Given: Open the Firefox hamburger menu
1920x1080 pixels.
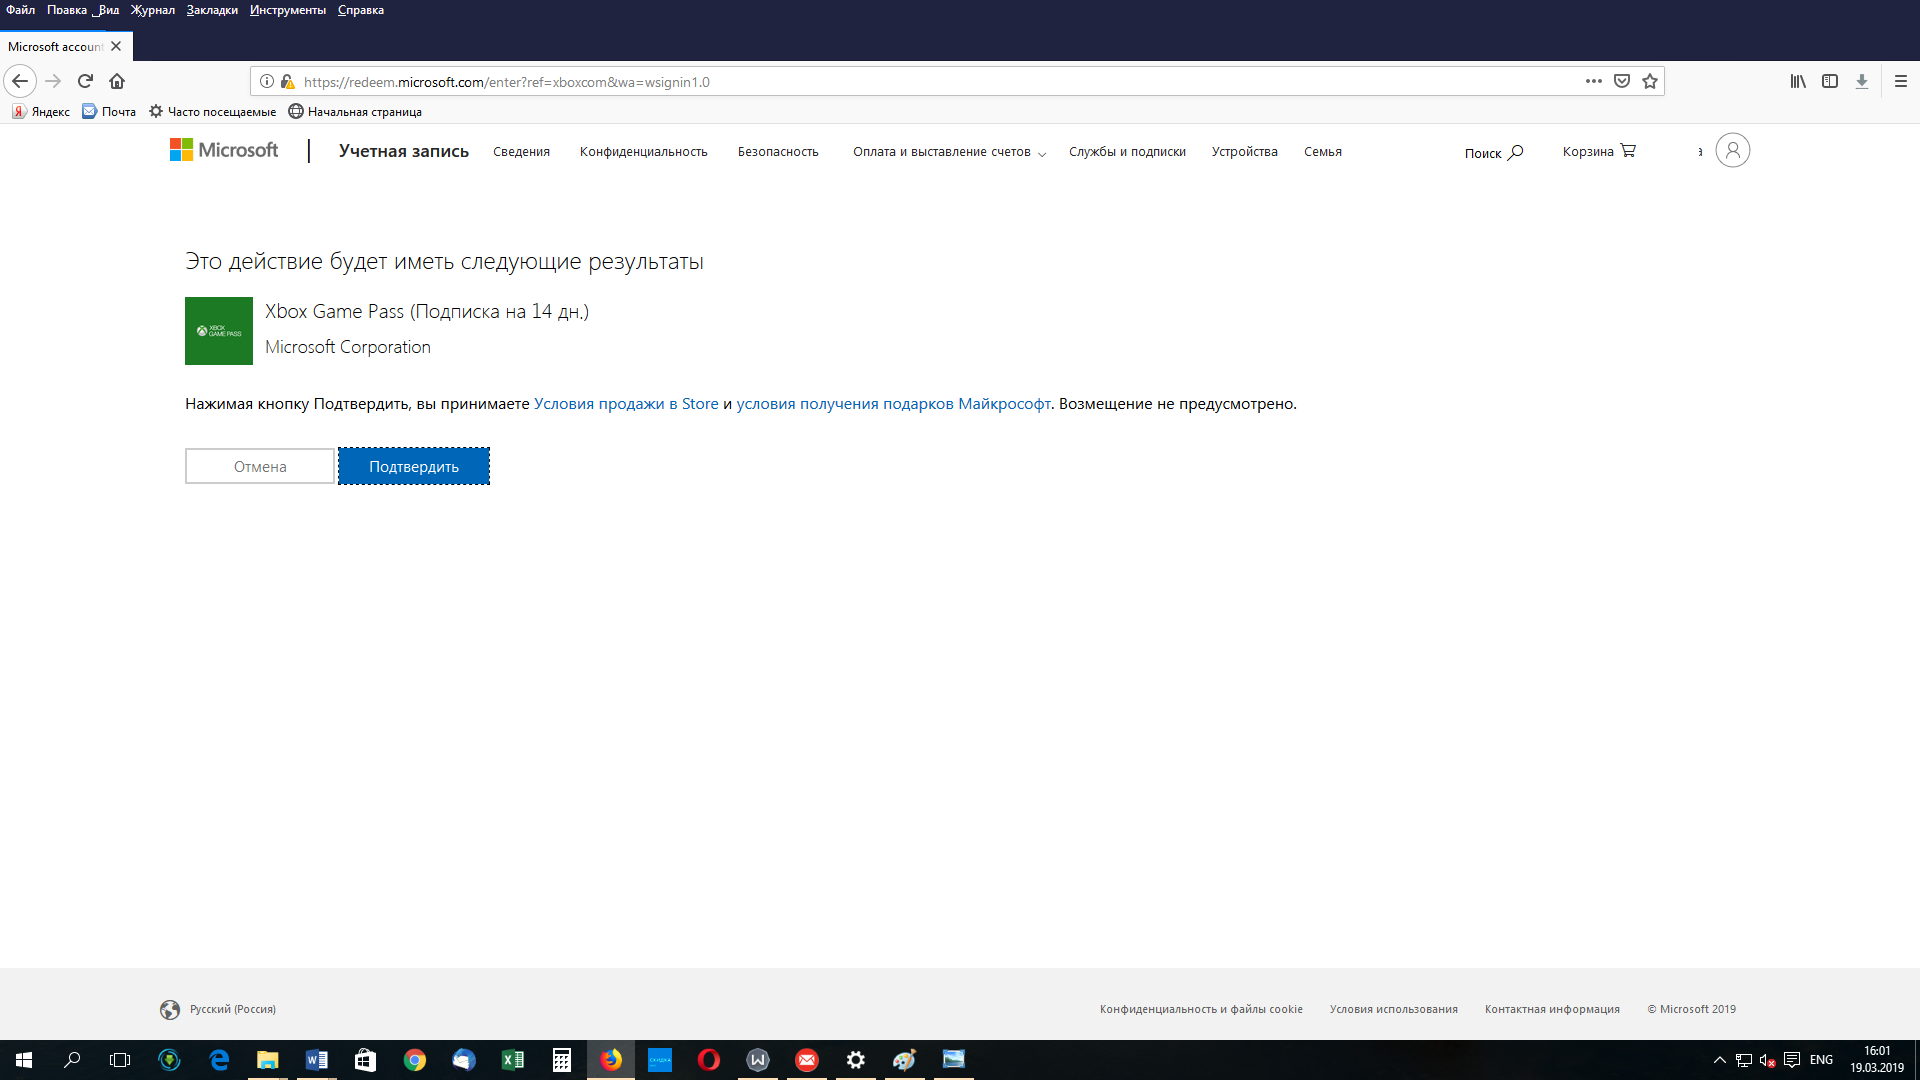Looking at the screenshot, I should (1901, 81).
